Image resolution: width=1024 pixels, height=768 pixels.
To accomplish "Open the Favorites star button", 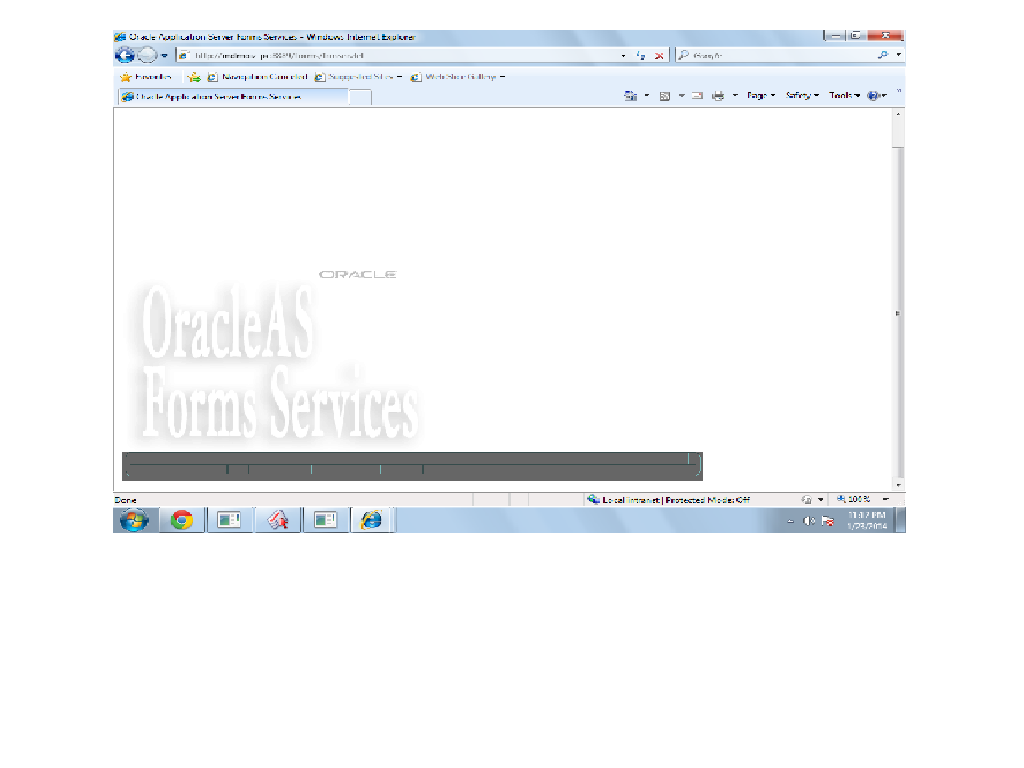I will (146, 77).
